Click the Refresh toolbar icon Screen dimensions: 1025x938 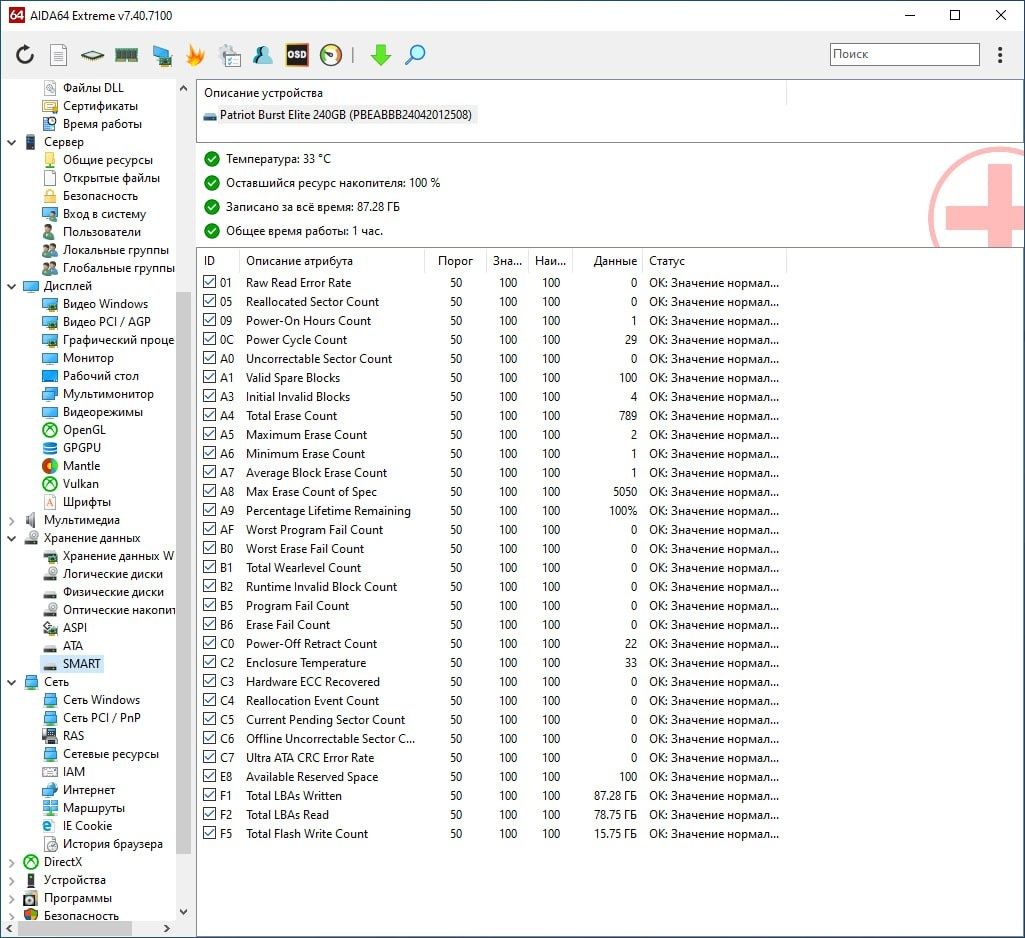pos(25,55)
